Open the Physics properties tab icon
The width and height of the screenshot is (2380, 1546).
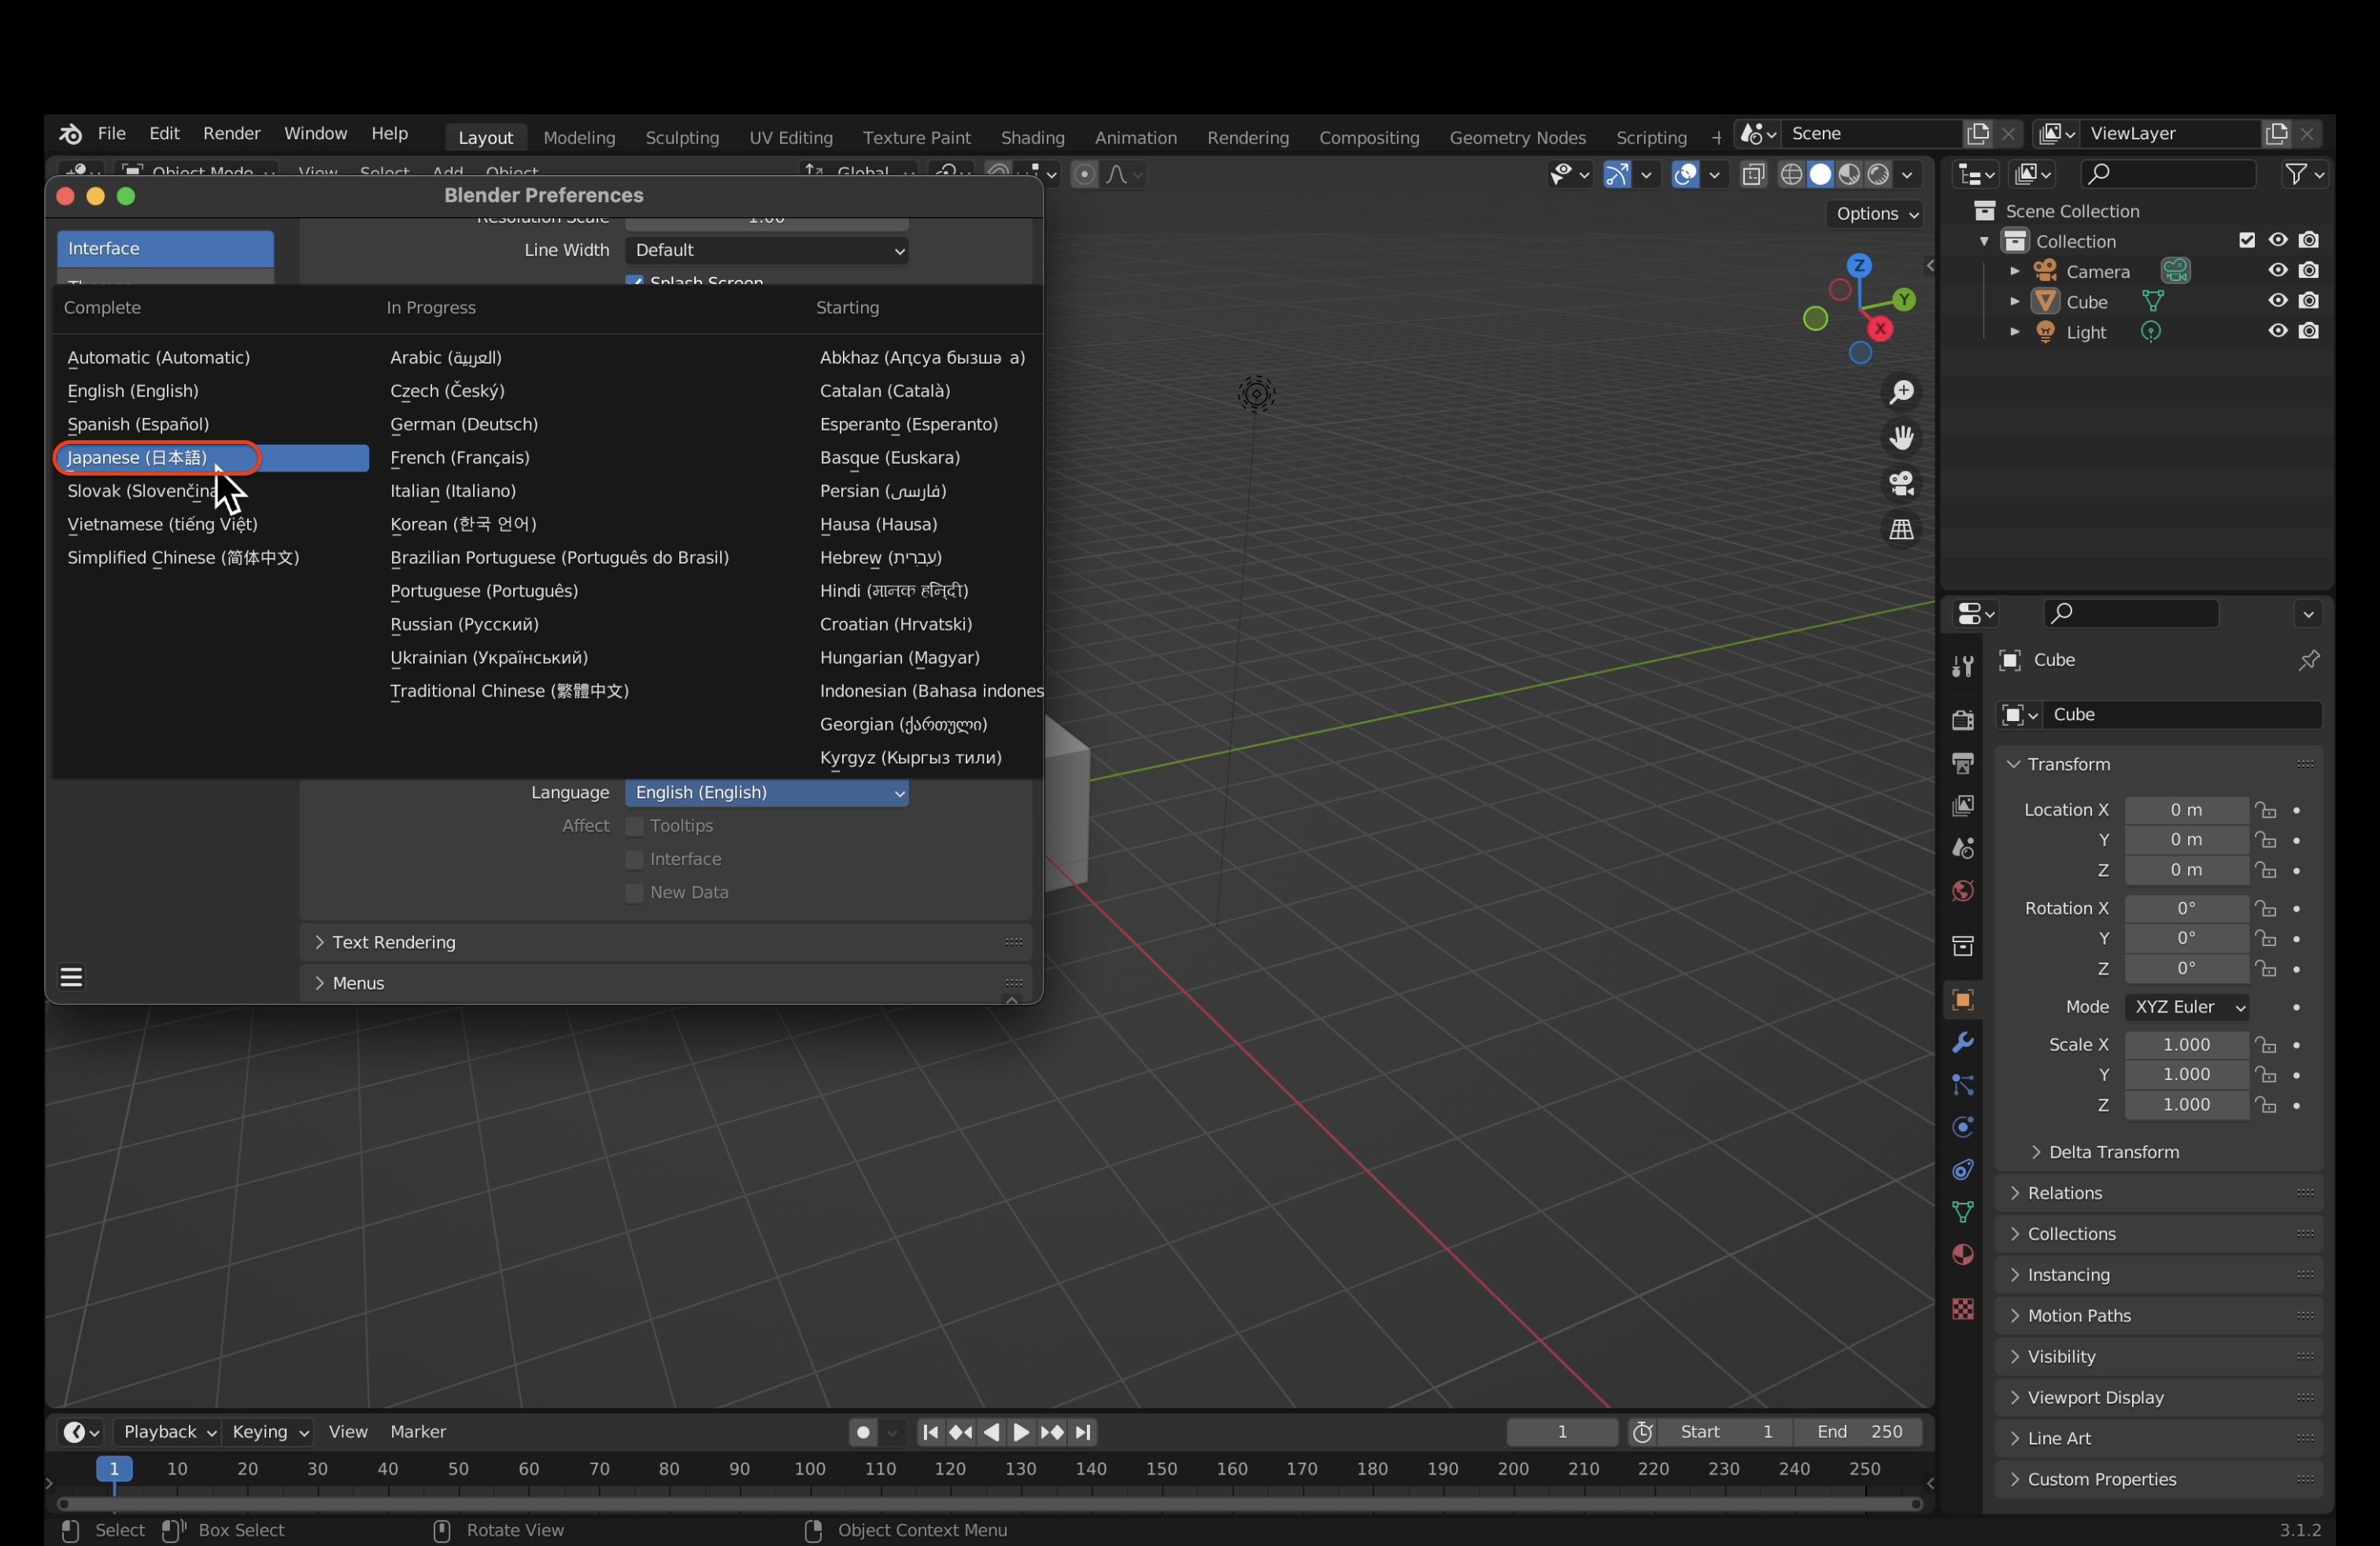1962,1127
